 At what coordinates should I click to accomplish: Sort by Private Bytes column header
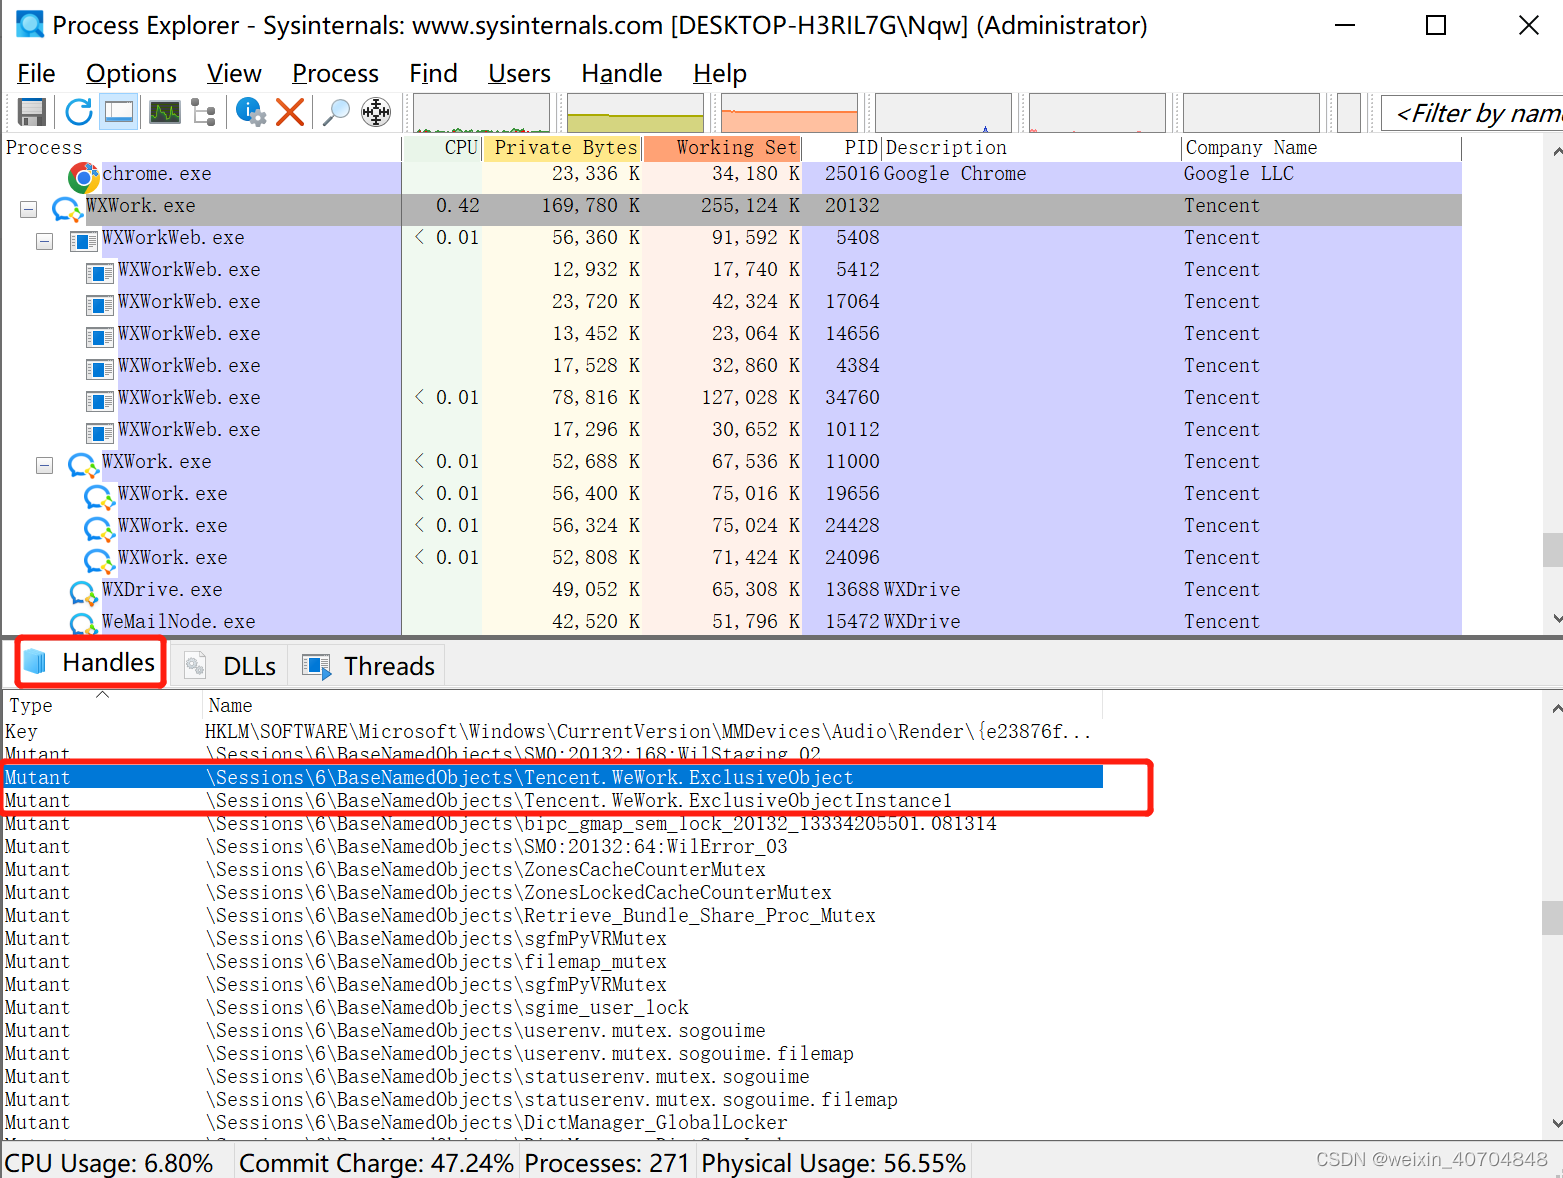(562, 148)
